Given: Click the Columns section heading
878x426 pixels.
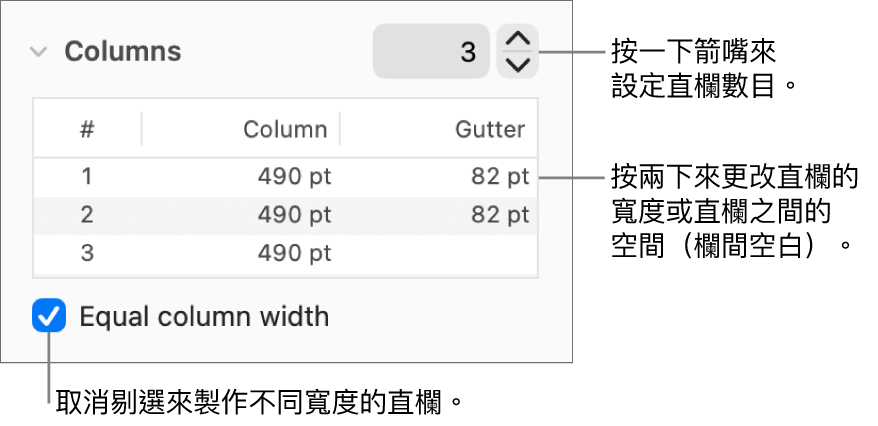Looking at the screenshot, I should point(123,52).
